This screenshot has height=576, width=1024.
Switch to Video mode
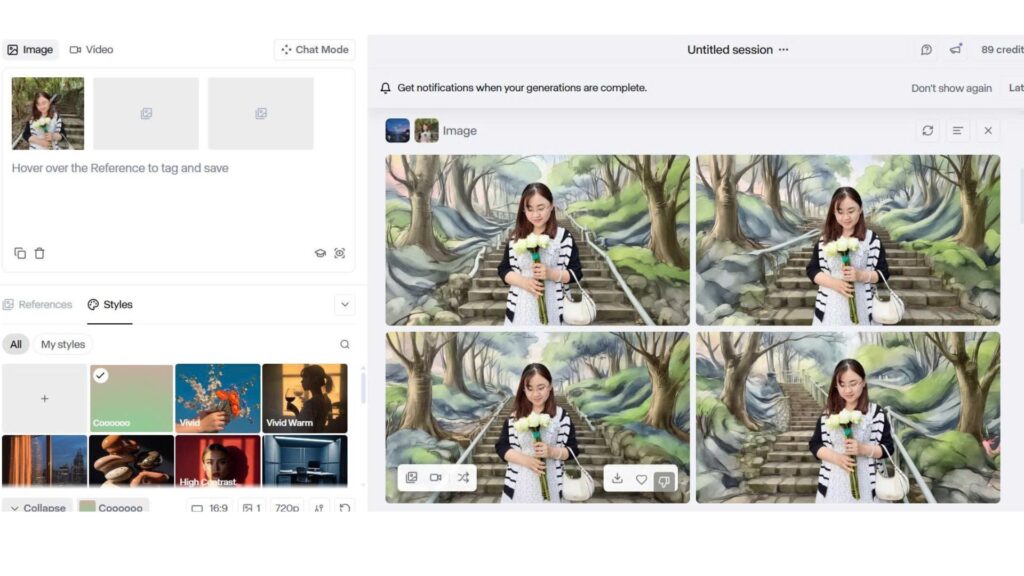pyautogui.click(x=91, y=50)
